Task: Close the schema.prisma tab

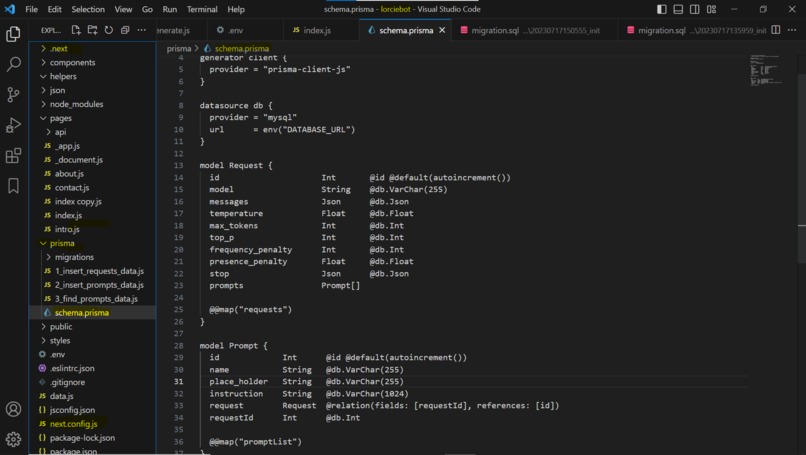Action: (442, 30)
